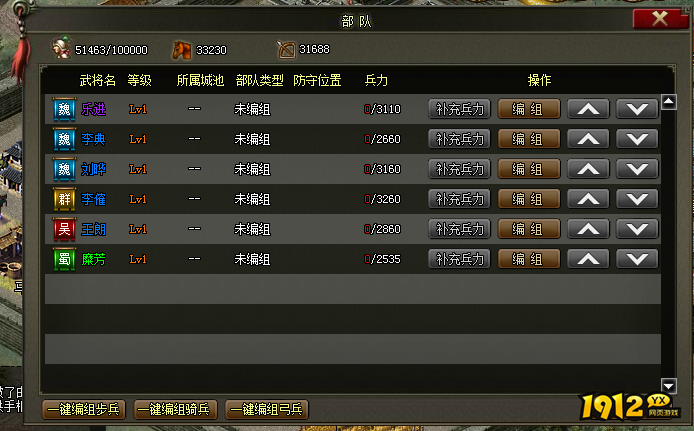Move 刘晔 up in the list
This screenshot has width=694, height=431.
(588, 169)
